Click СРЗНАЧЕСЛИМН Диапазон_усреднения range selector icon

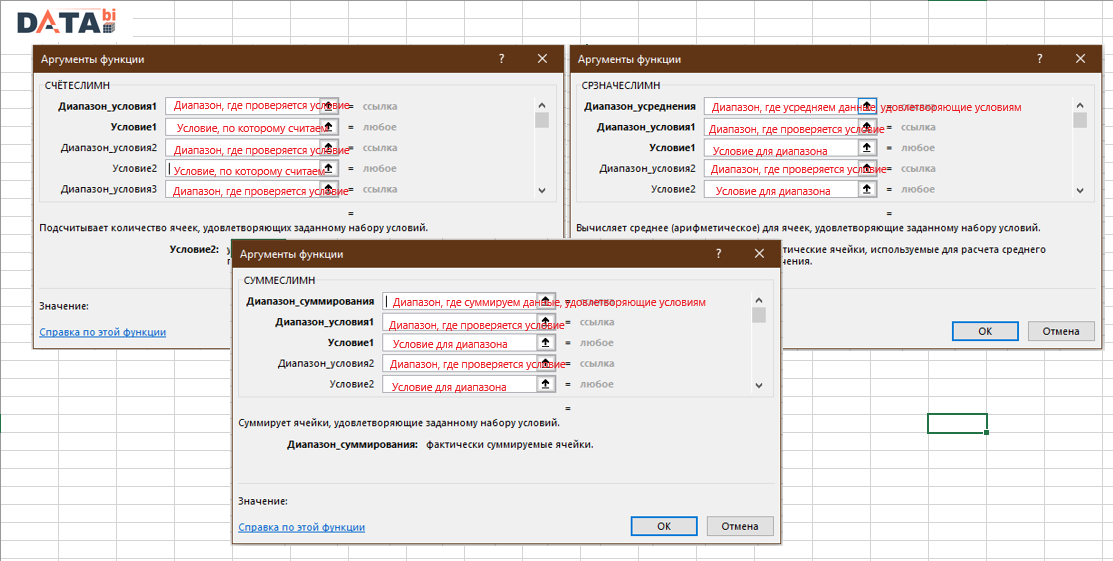point(867,107)
